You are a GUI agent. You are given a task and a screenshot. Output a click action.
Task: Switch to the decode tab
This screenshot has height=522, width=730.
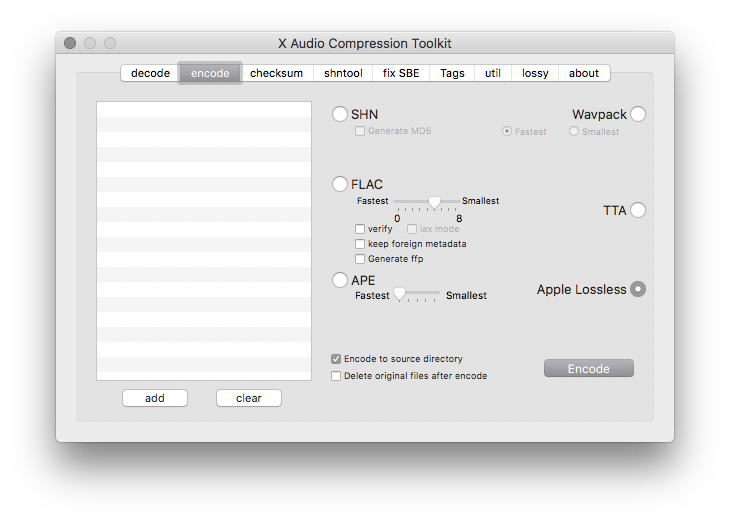pyautogui.click(x=150, y=73)
